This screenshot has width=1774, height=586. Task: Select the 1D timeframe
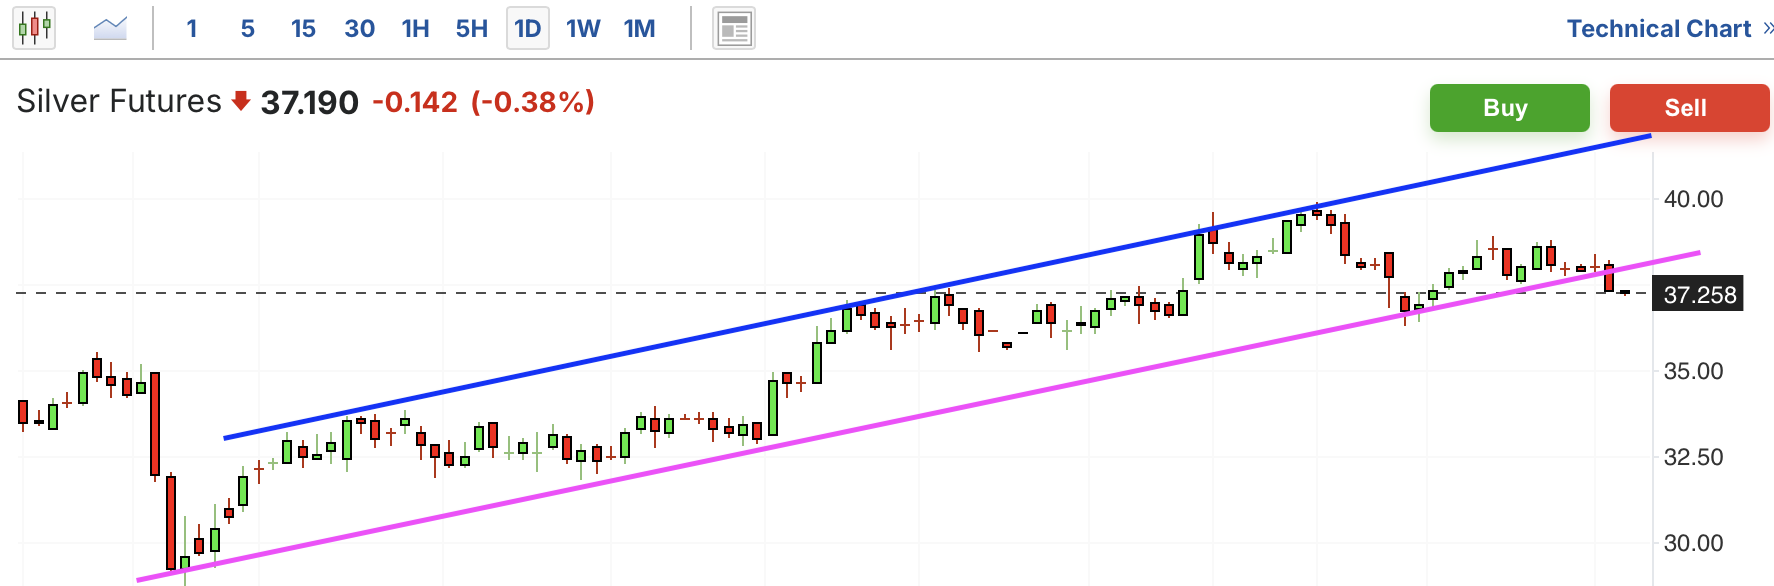click(x=528, y=28)
